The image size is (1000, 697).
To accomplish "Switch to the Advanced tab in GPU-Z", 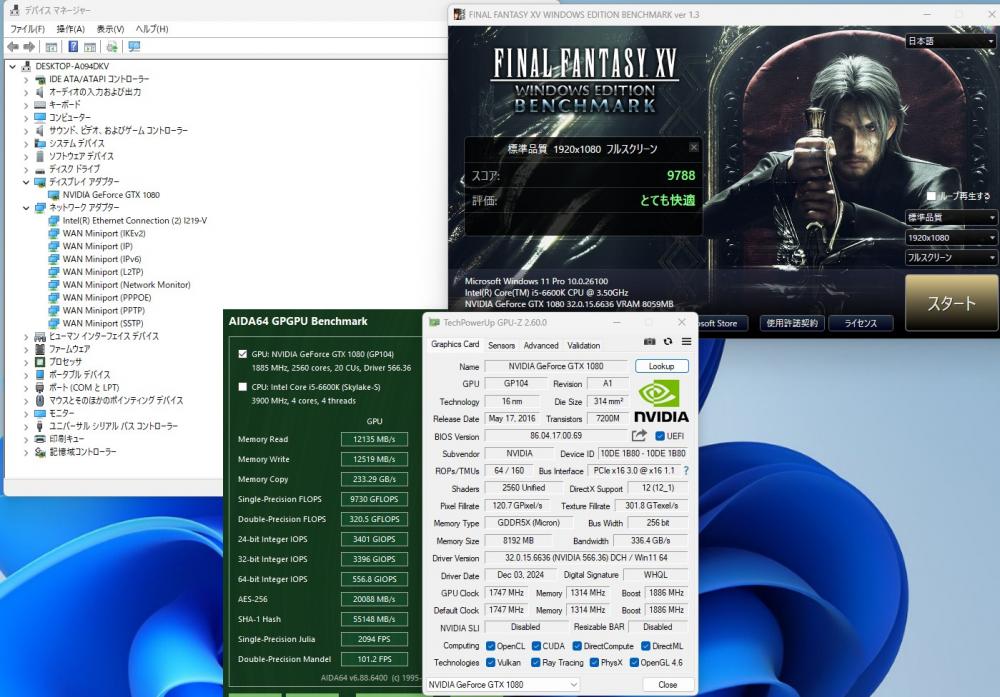I will point(541,345).
